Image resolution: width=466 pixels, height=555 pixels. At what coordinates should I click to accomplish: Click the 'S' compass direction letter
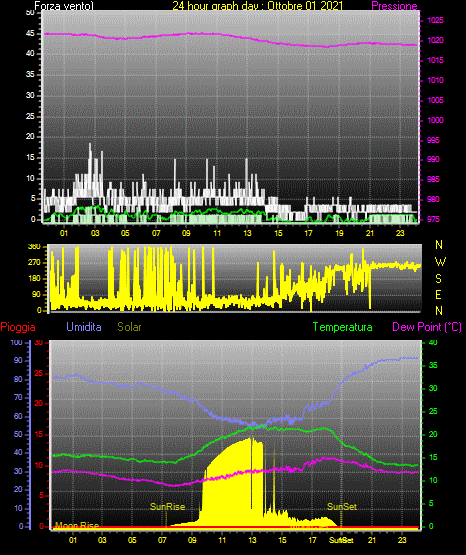(x=438, y=279)
